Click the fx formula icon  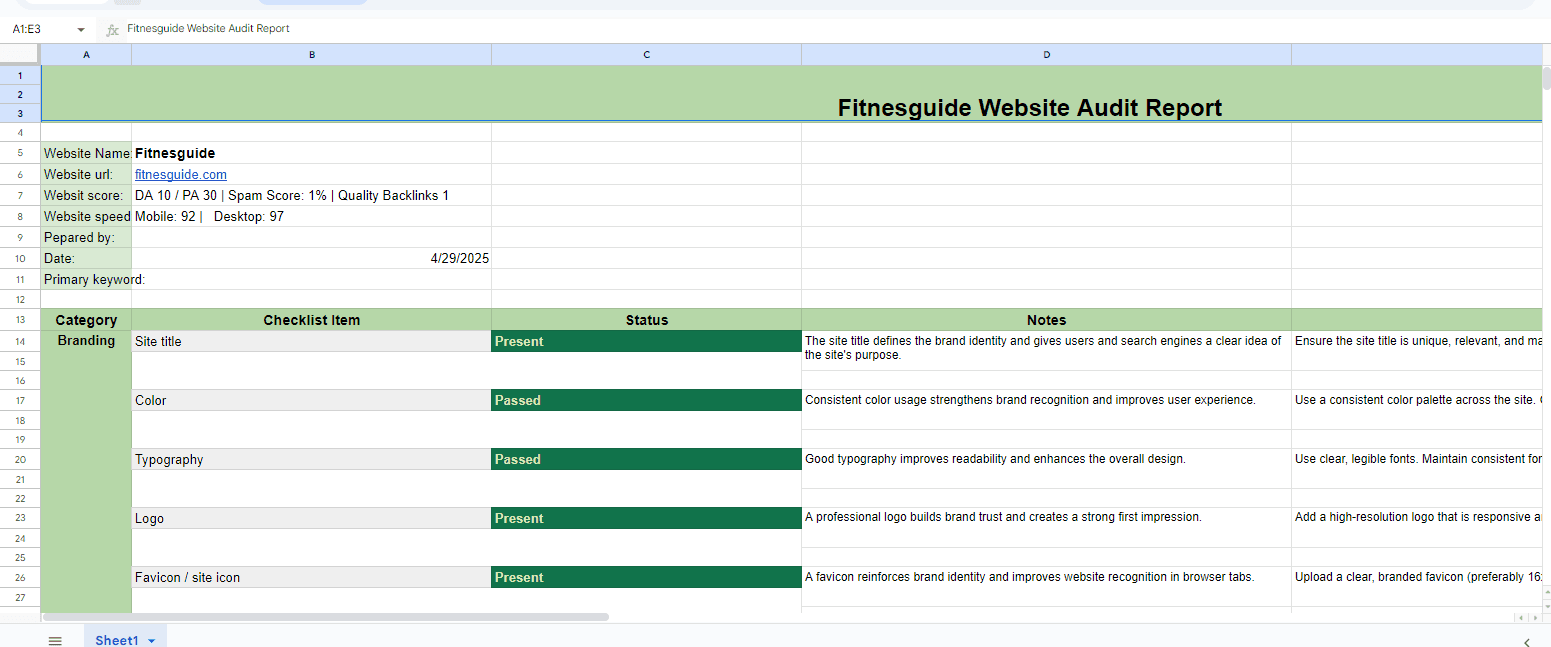coord(112,30)
